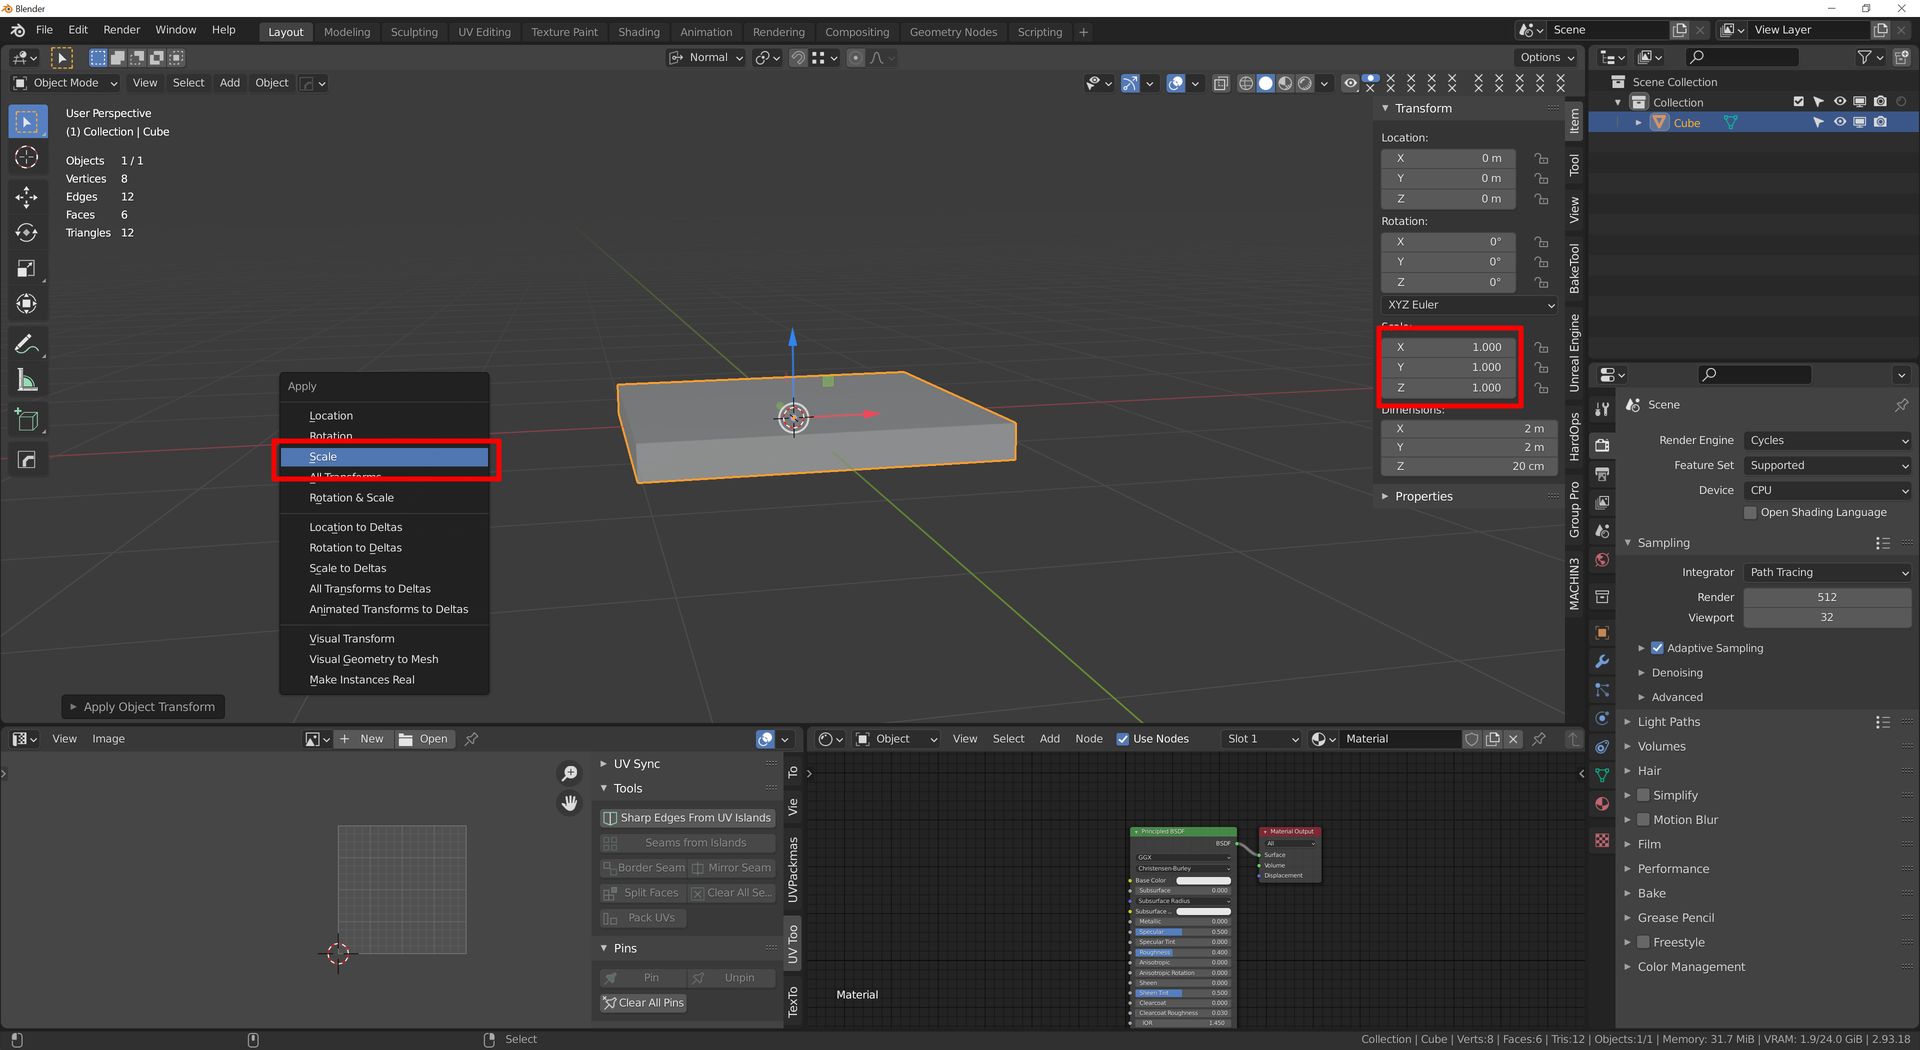Select the Move tool

27,197
